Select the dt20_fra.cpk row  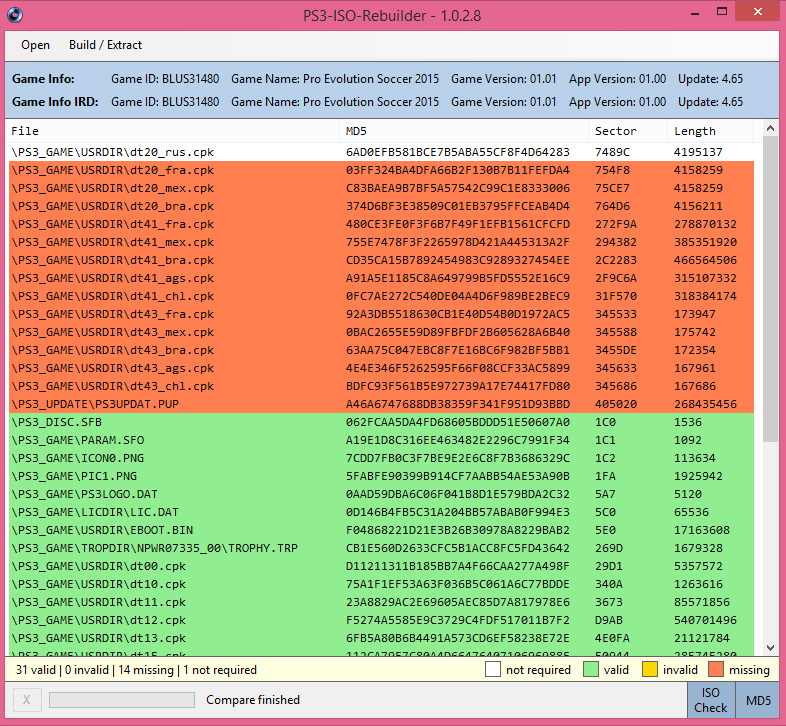pyautogui.click(x=381, y=170)
